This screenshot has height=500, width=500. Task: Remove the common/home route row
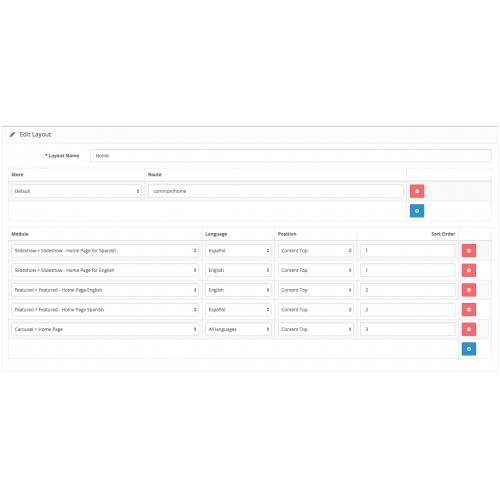point(417,191)
